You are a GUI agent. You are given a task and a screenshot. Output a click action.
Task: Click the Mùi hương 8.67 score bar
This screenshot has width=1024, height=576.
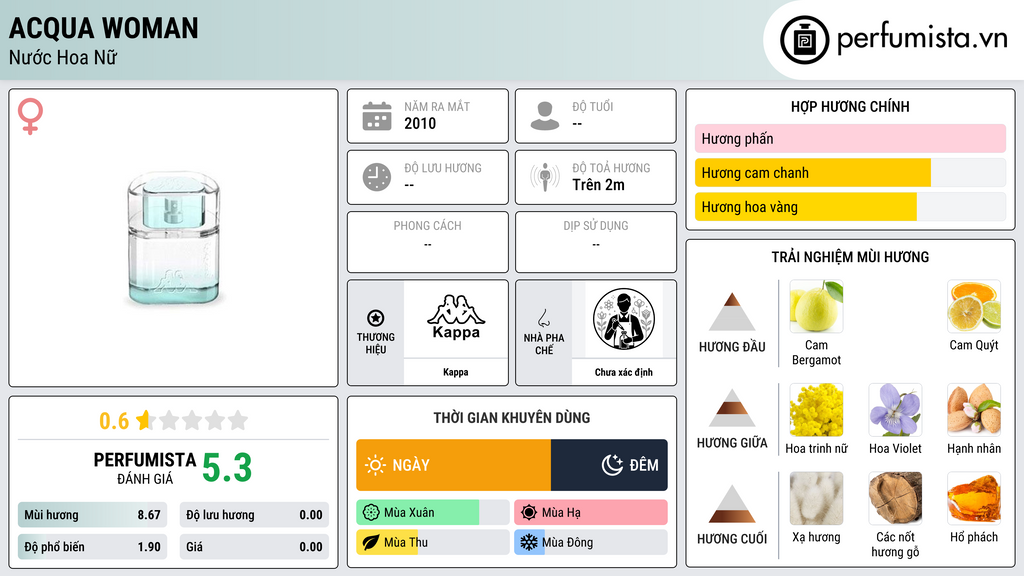click(92, 515)
